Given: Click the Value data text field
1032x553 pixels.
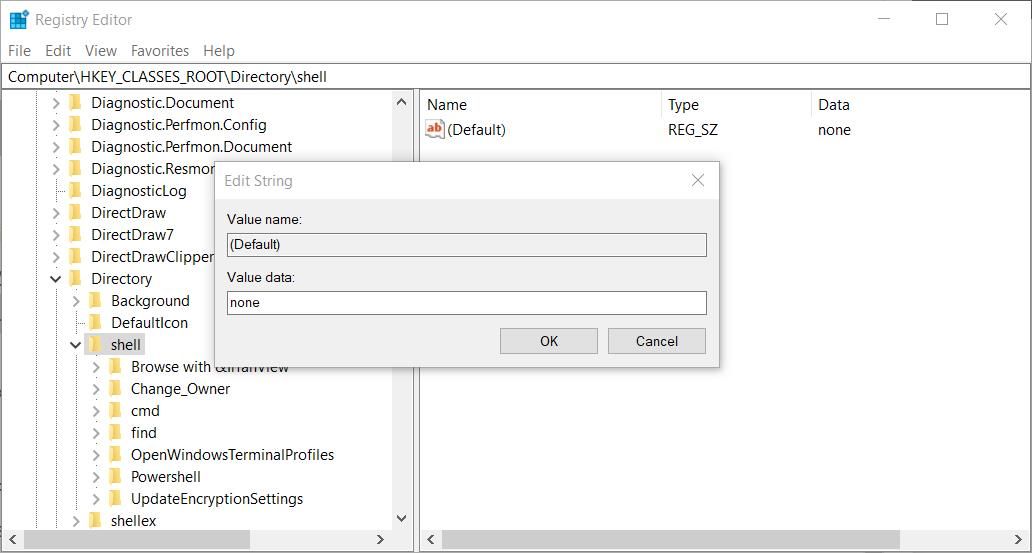Looking at the screenshot, I should tap(466, 302).
